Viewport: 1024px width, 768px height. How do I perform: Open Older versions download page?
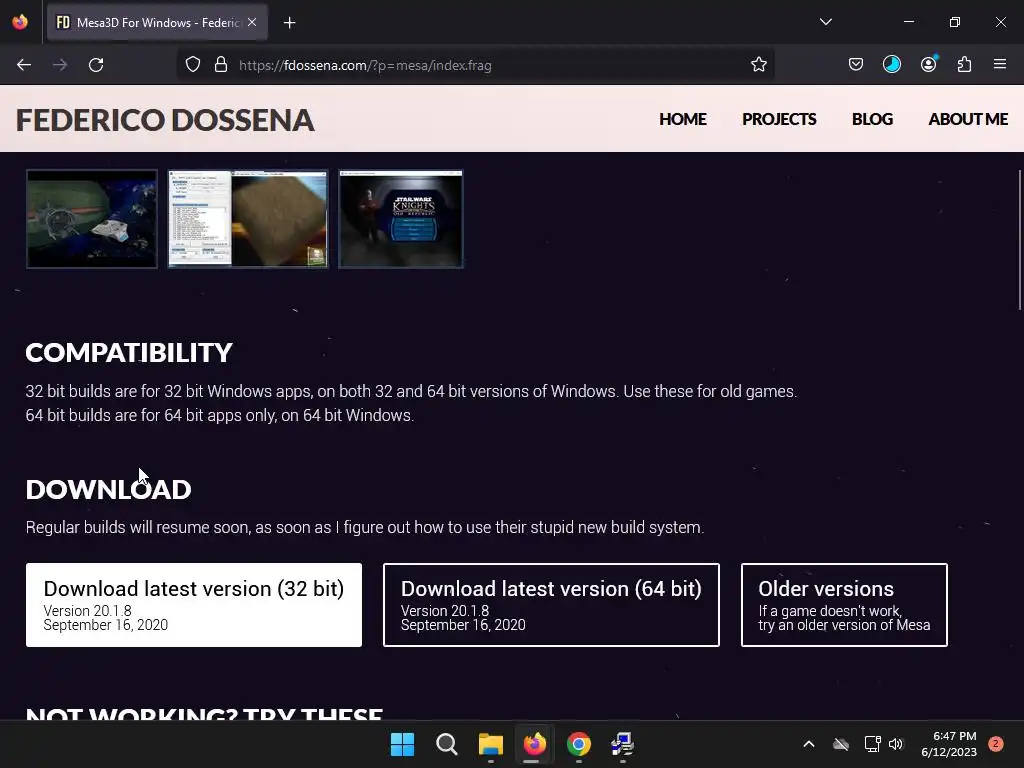pos(844,605)
